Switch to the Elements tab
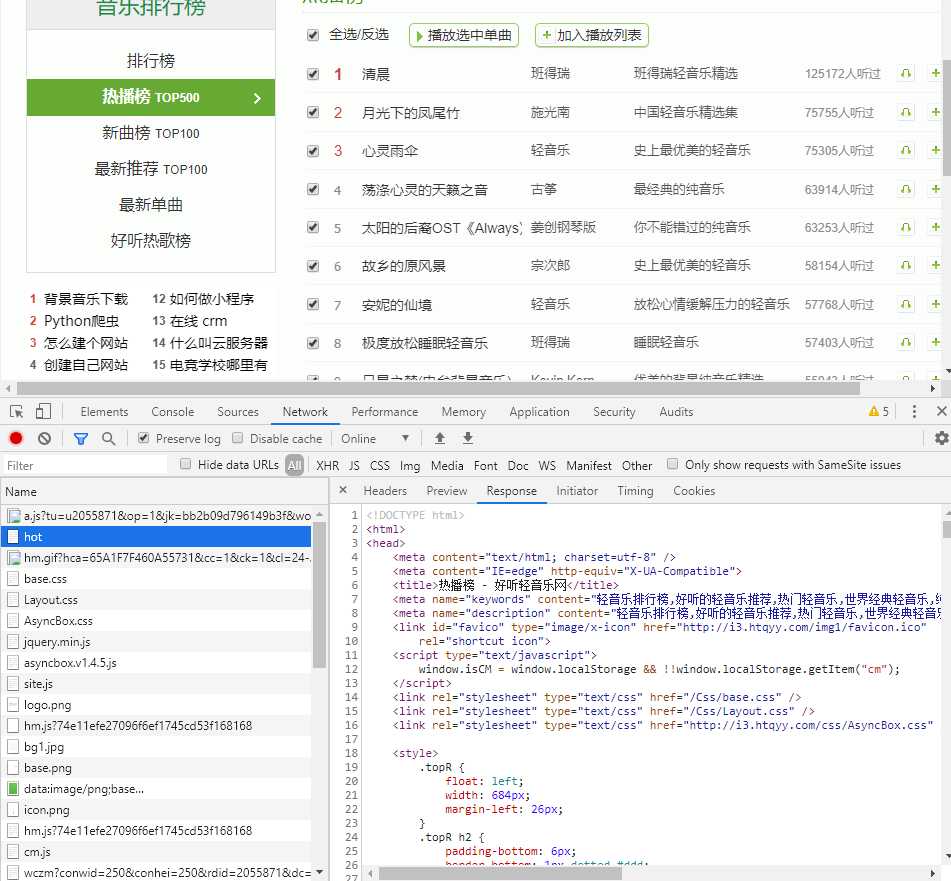The height and width of the screenshot is (881, 951). [104, 412]
